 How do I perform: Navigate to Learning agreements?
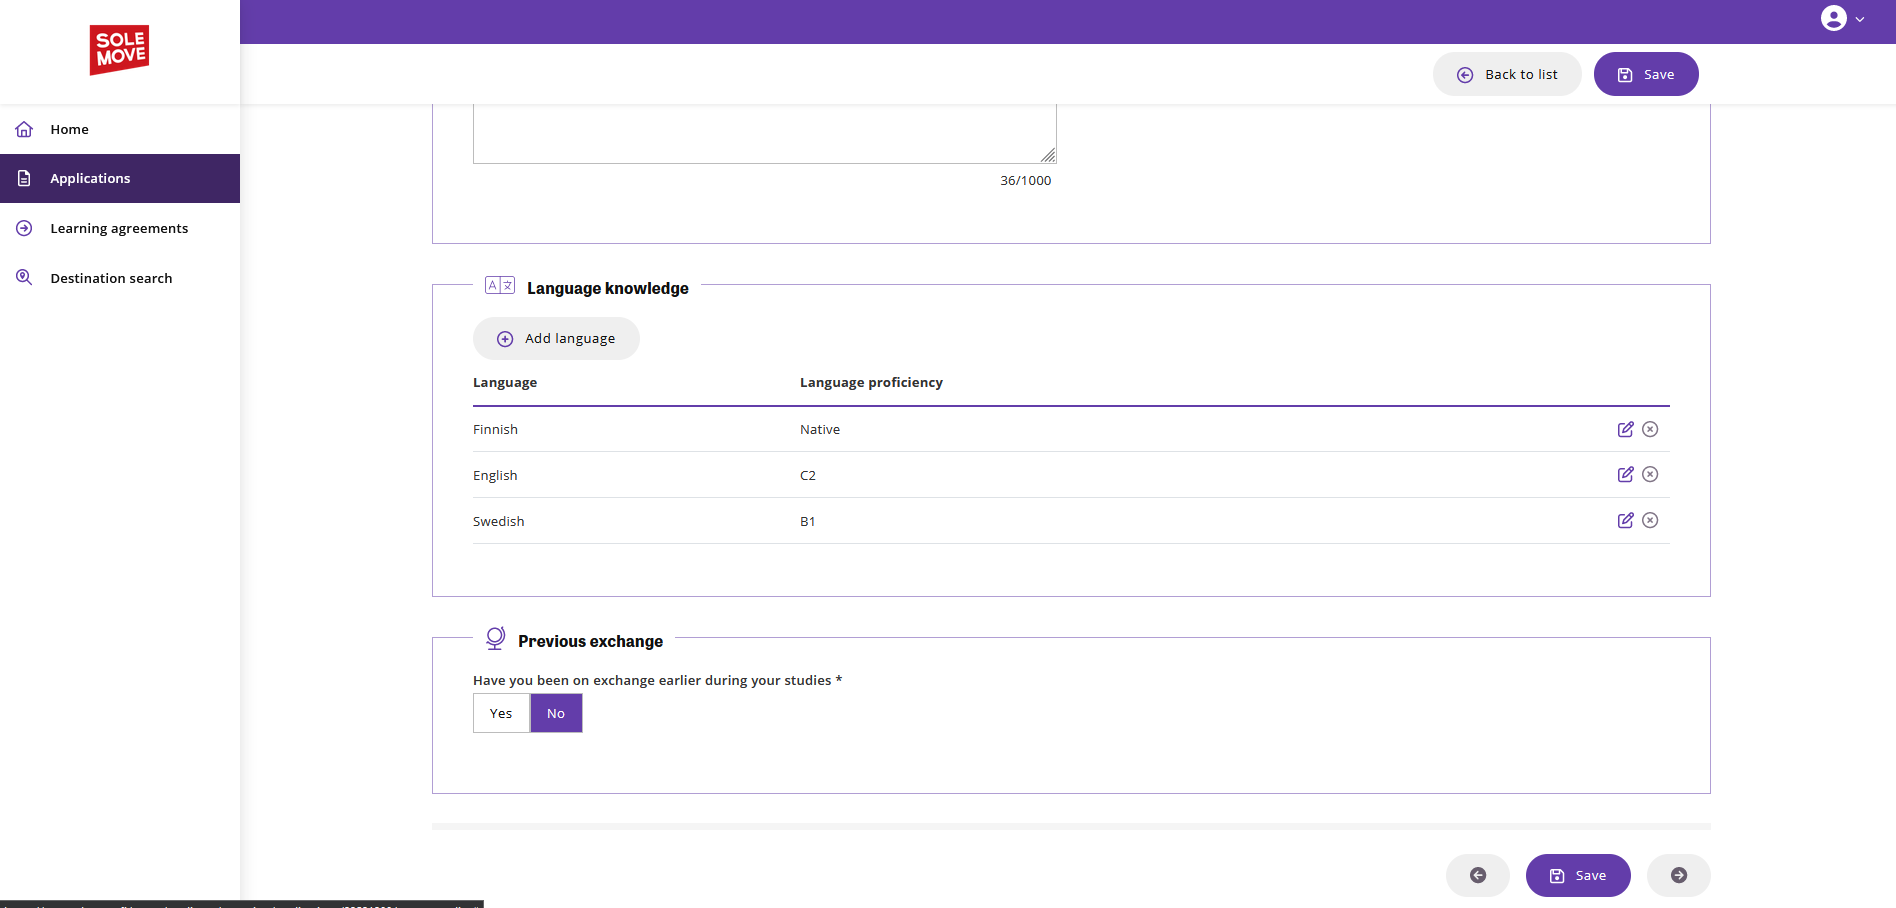[119, 228]
